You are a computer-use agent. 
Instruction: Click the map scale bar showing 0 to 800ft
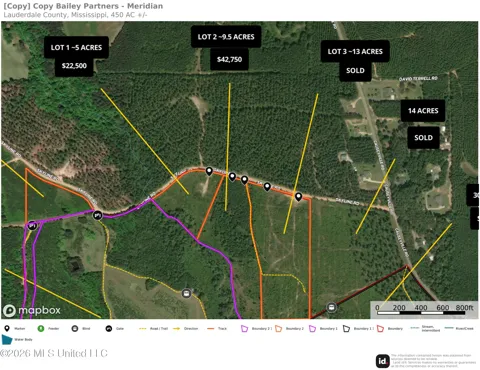(x=424, y=310)
